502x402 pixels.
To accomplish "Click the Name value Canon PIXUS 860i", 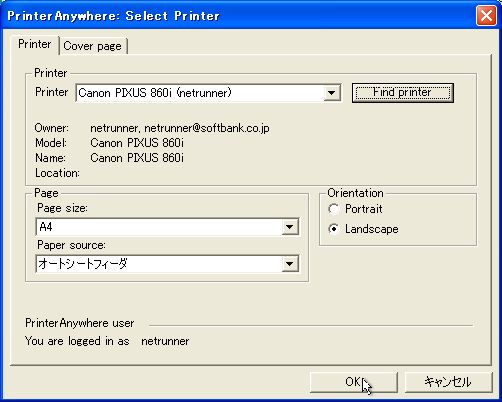I will (x=137, y=158).
